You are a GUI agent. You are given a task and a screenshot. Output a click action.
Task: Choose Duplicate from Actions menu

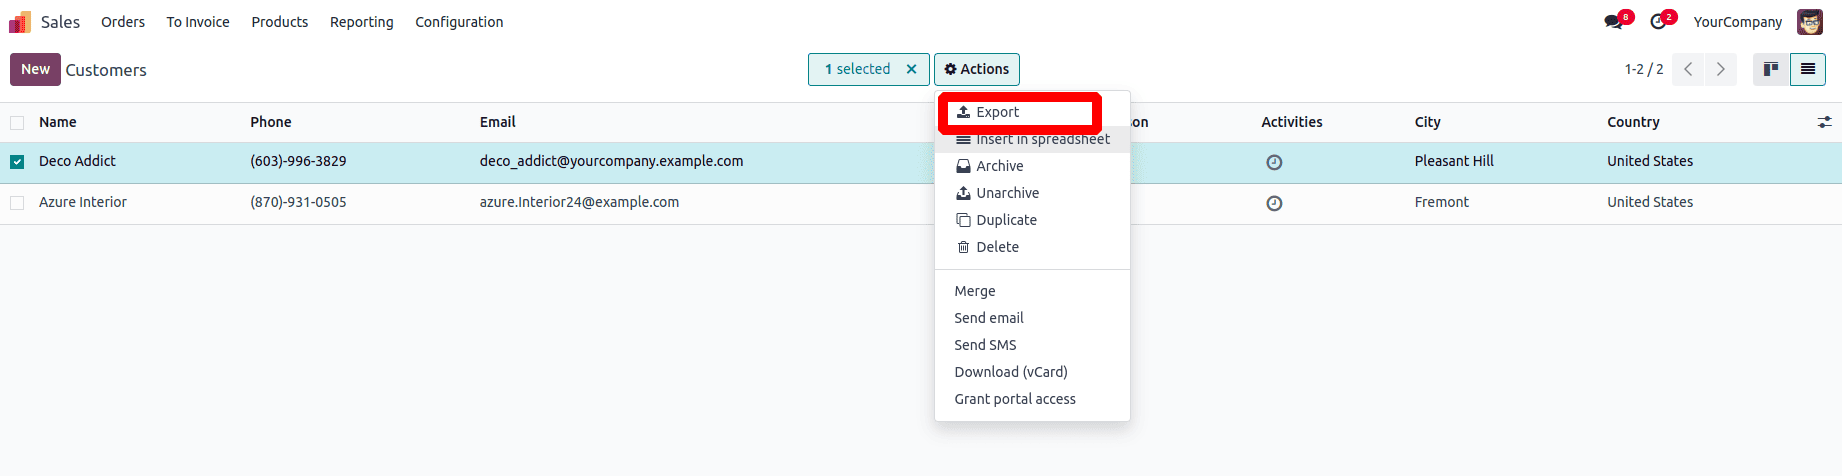click(1032, 220)
